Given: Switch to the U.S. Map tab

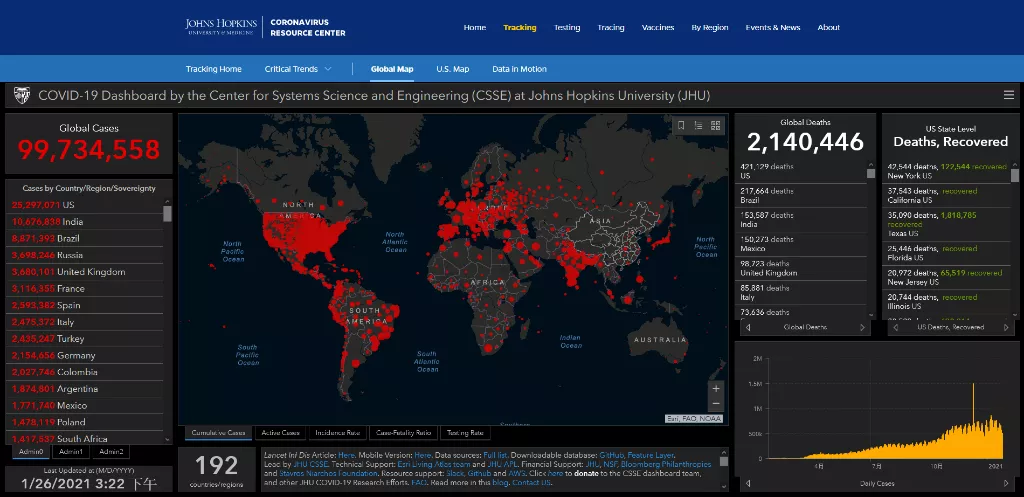Looking at the screenshot, I should [x=453, y=69].
